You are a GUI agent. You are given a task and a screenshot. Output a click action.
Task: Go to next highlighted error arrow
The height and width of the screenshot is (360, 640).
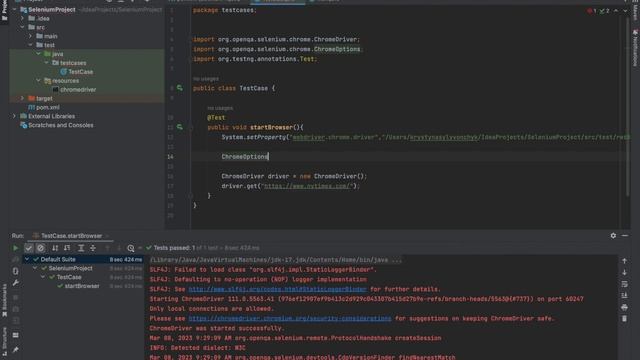tap(625, 11)
